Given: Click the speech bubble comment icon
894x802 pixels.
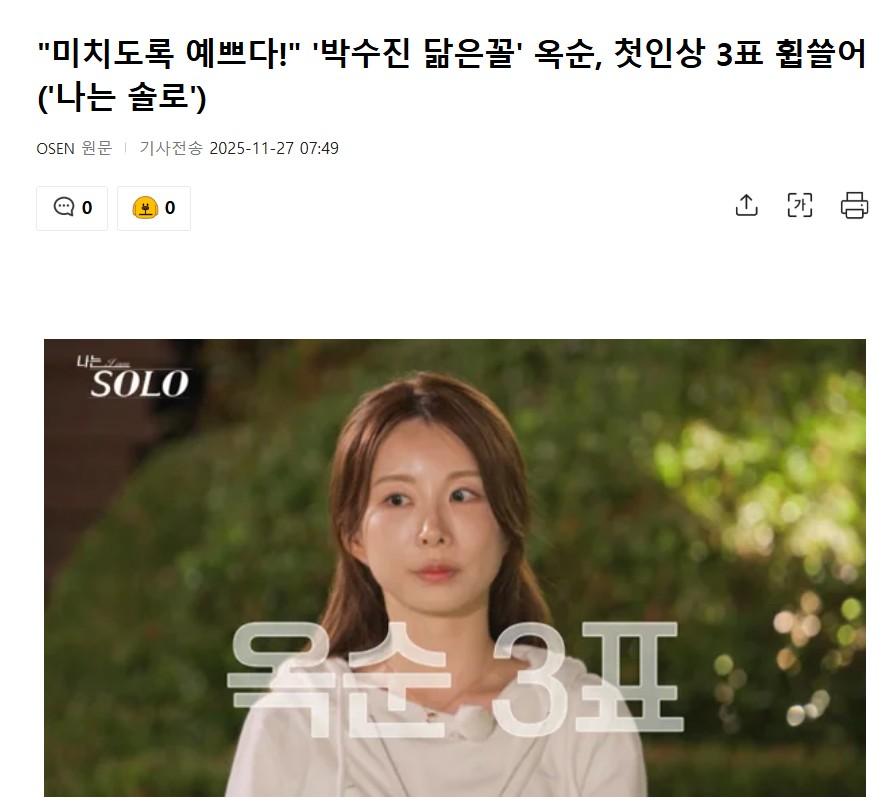Looking at the screenshot, I should [64, 207].
